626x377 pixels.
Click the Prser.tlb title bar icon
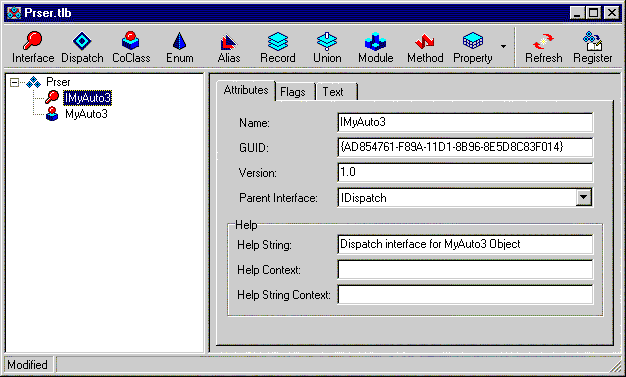click(x=14, y=13)
